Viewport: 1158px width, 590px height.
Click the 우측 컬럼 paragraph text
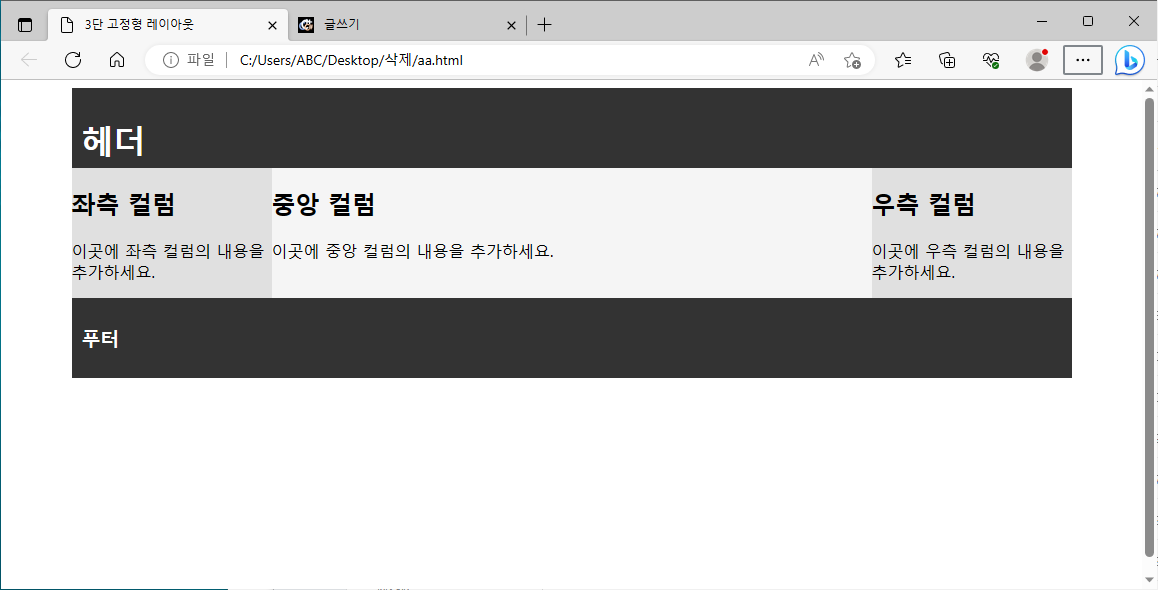968,261
